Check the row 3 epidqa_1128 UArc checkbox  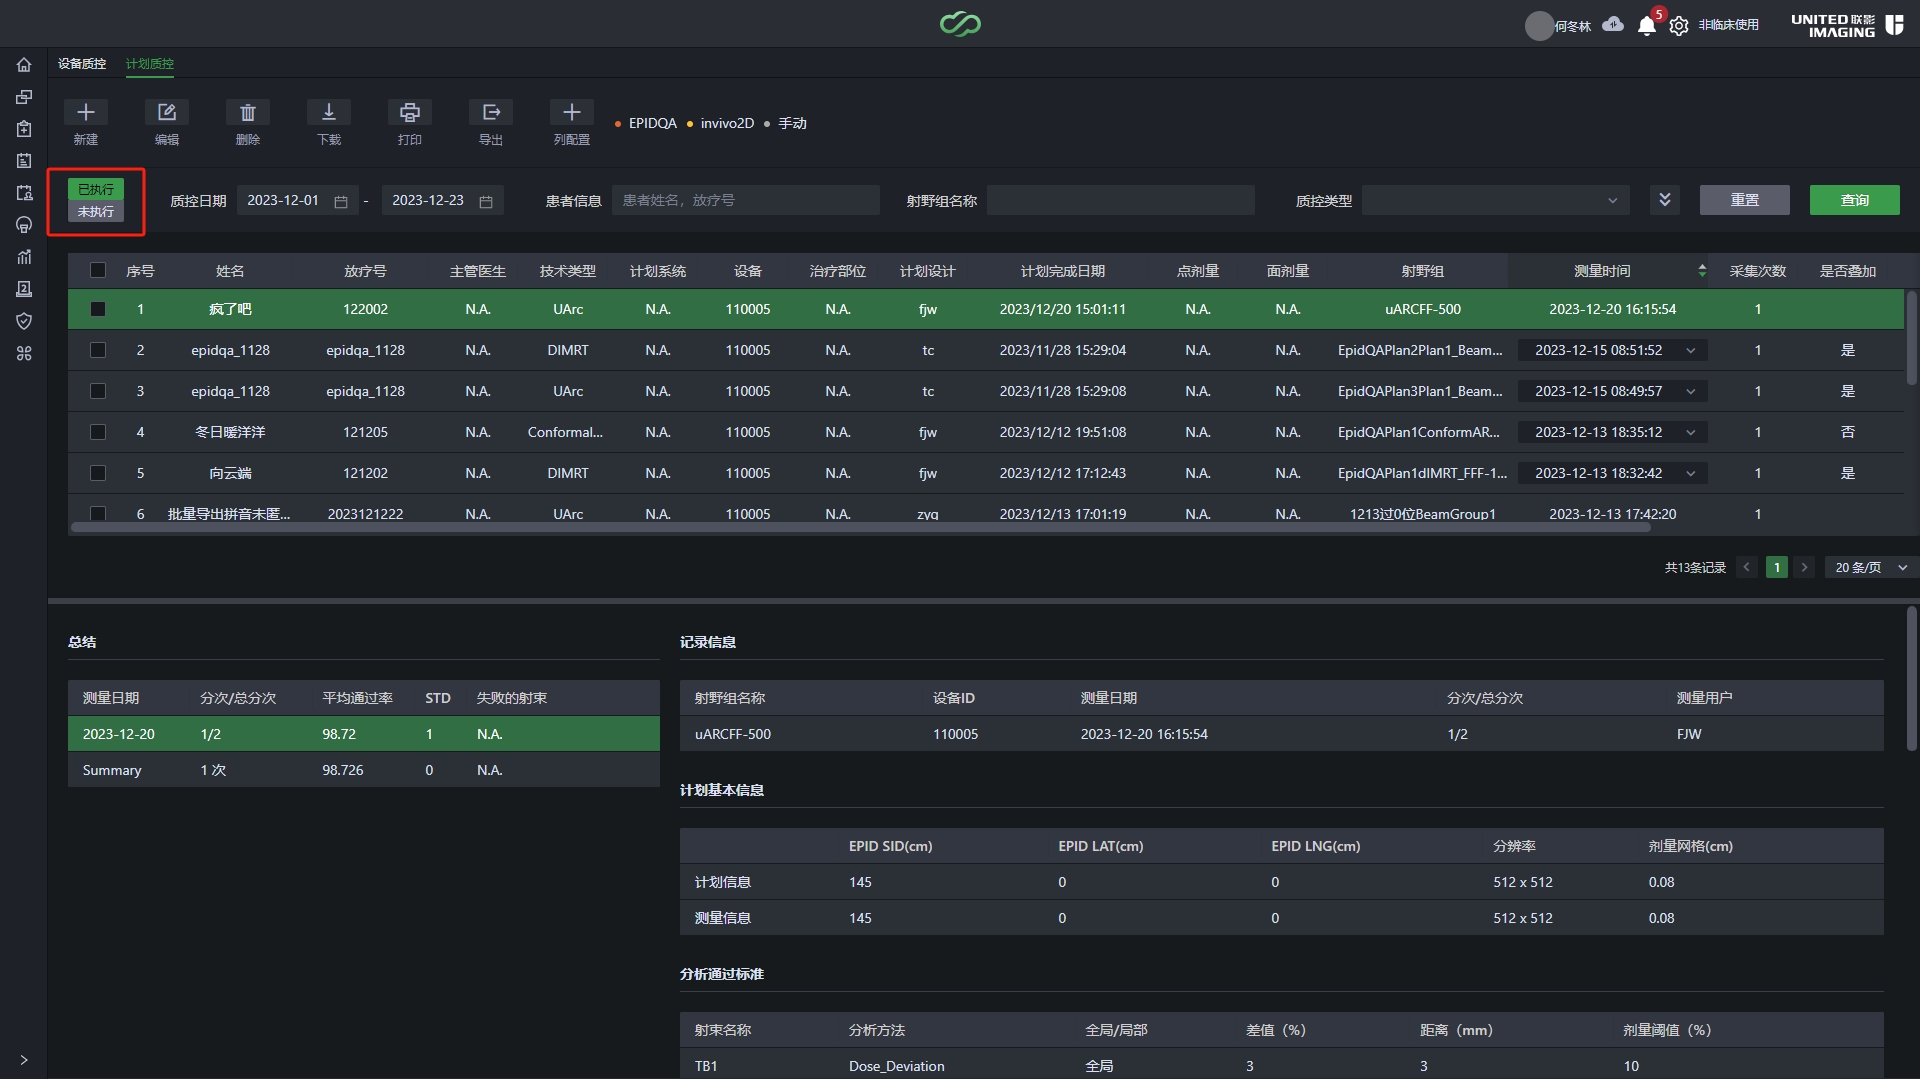(x=98, y=391)
